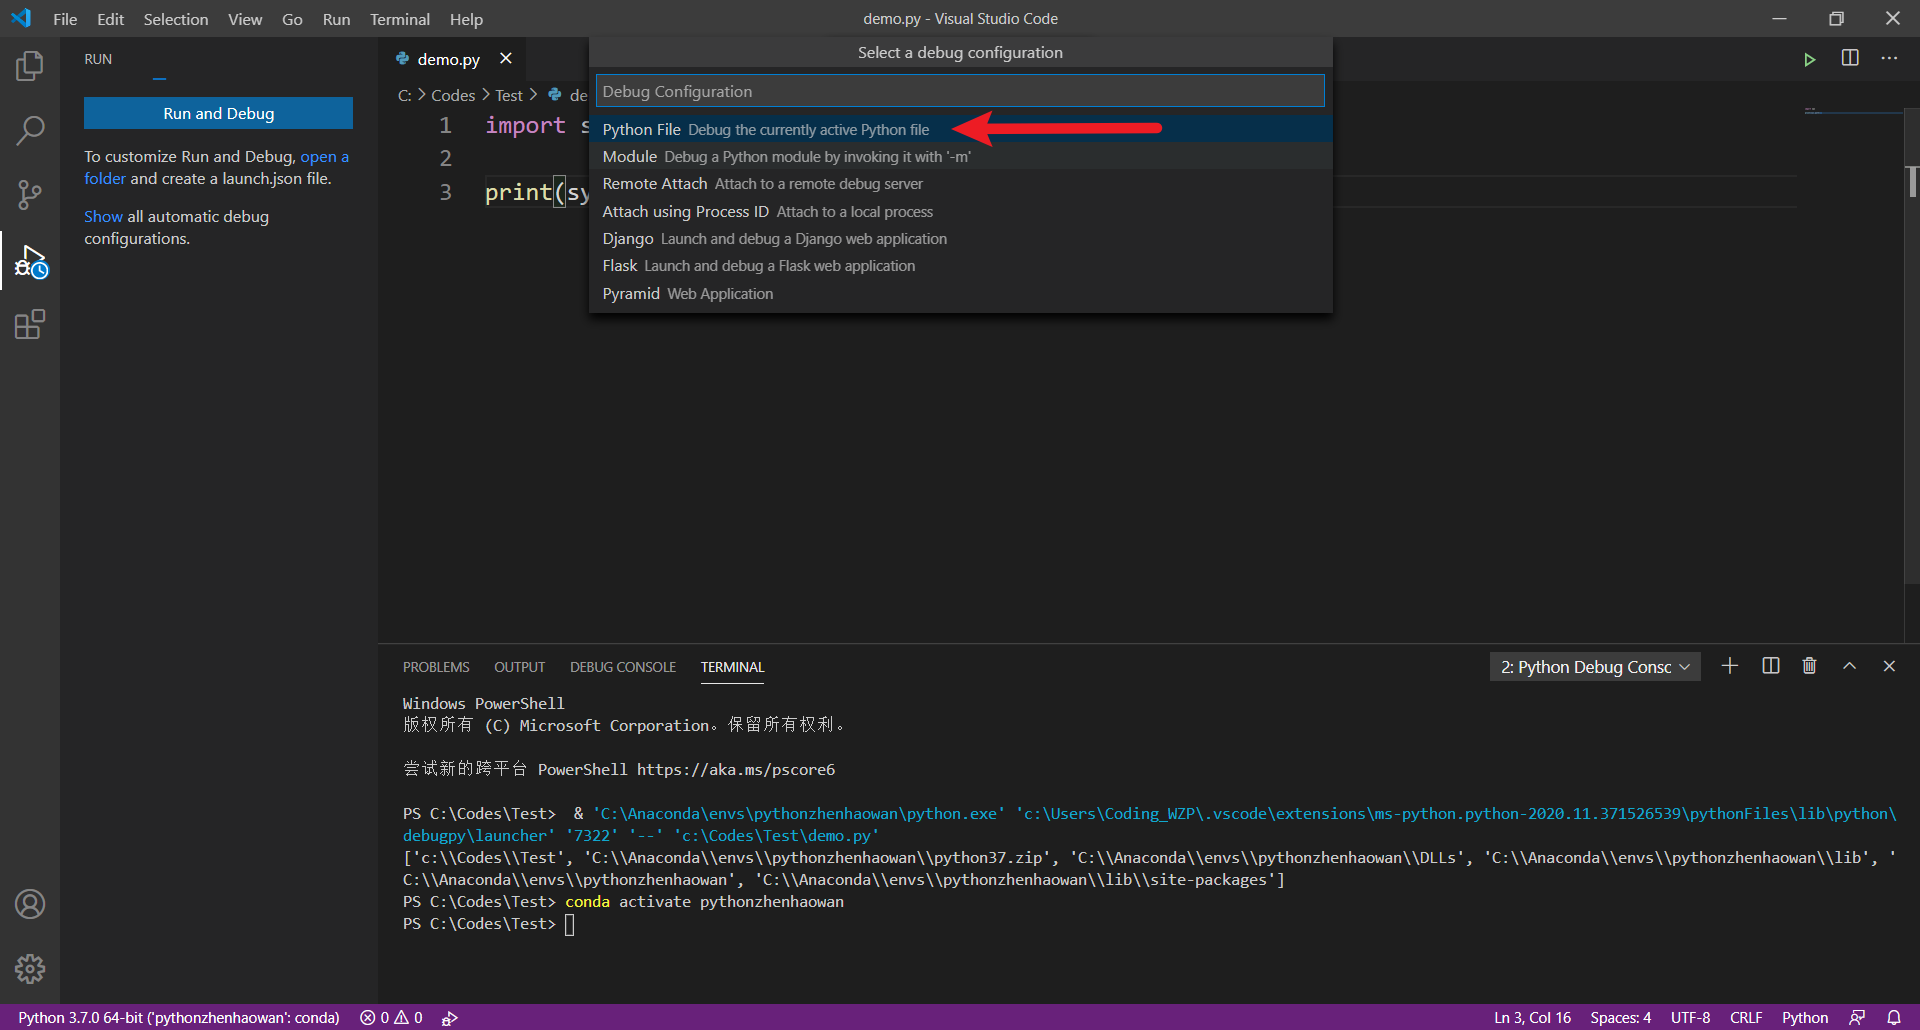Open a new terminal with the plus icon
Viewport: 1920px width, 1030px height.
tap(1731, 666)
